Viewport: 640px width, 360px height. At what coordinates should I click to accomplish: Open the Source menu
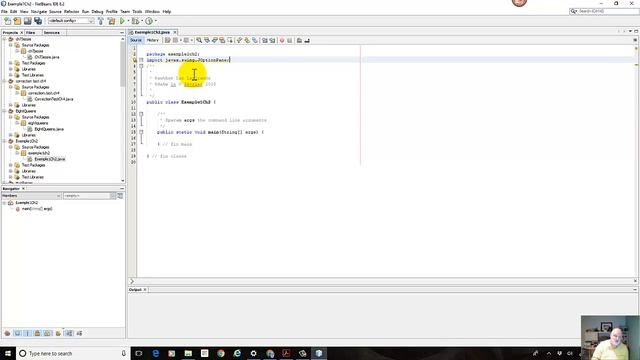click(55, 11)
